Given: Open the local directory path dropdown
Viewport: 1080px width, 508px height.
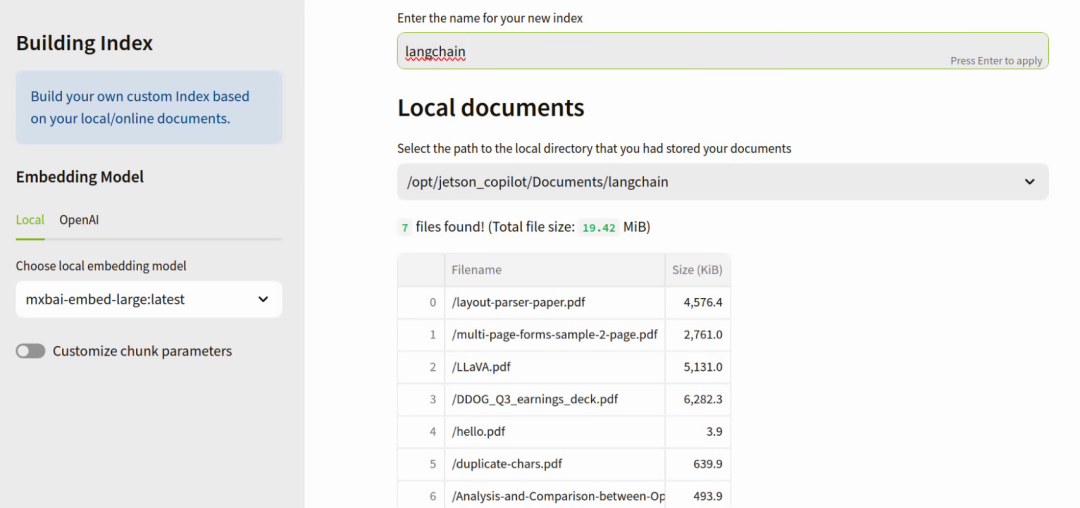Looking at the screenshot, I should (723, 182).
